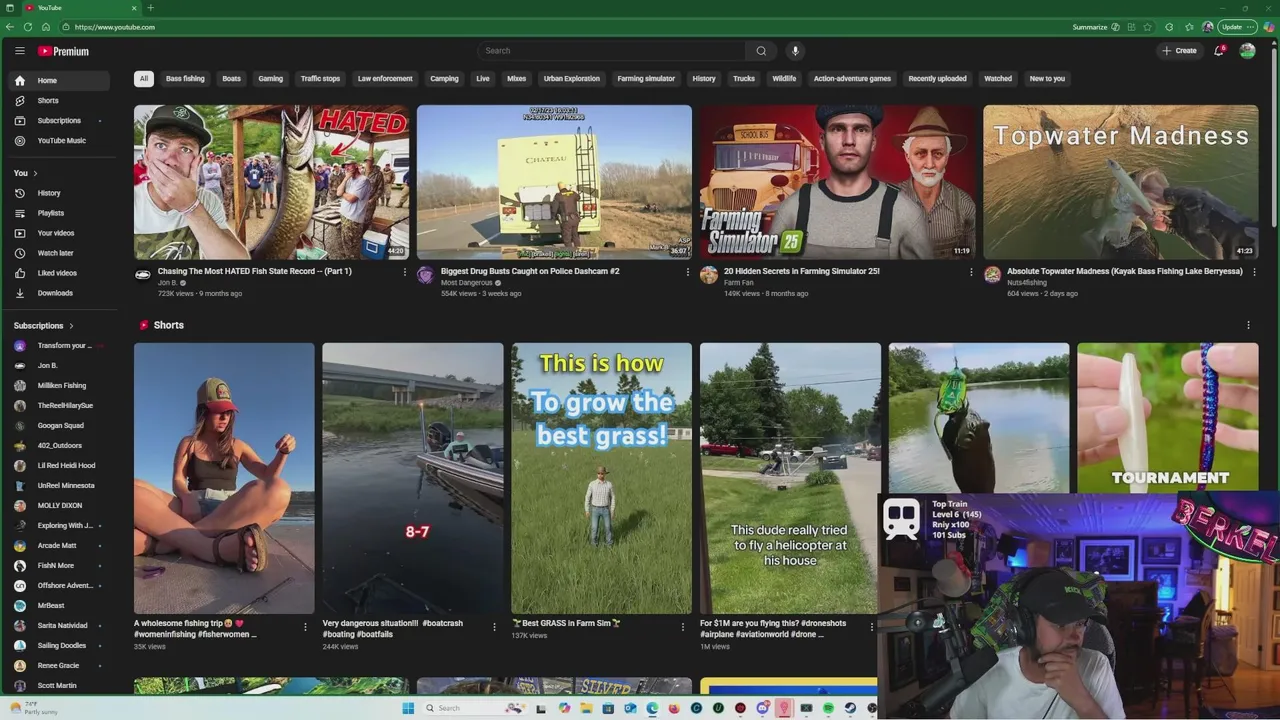Open History in the sidebar
The image size is (1280, 720).
(x=59, y=193)
